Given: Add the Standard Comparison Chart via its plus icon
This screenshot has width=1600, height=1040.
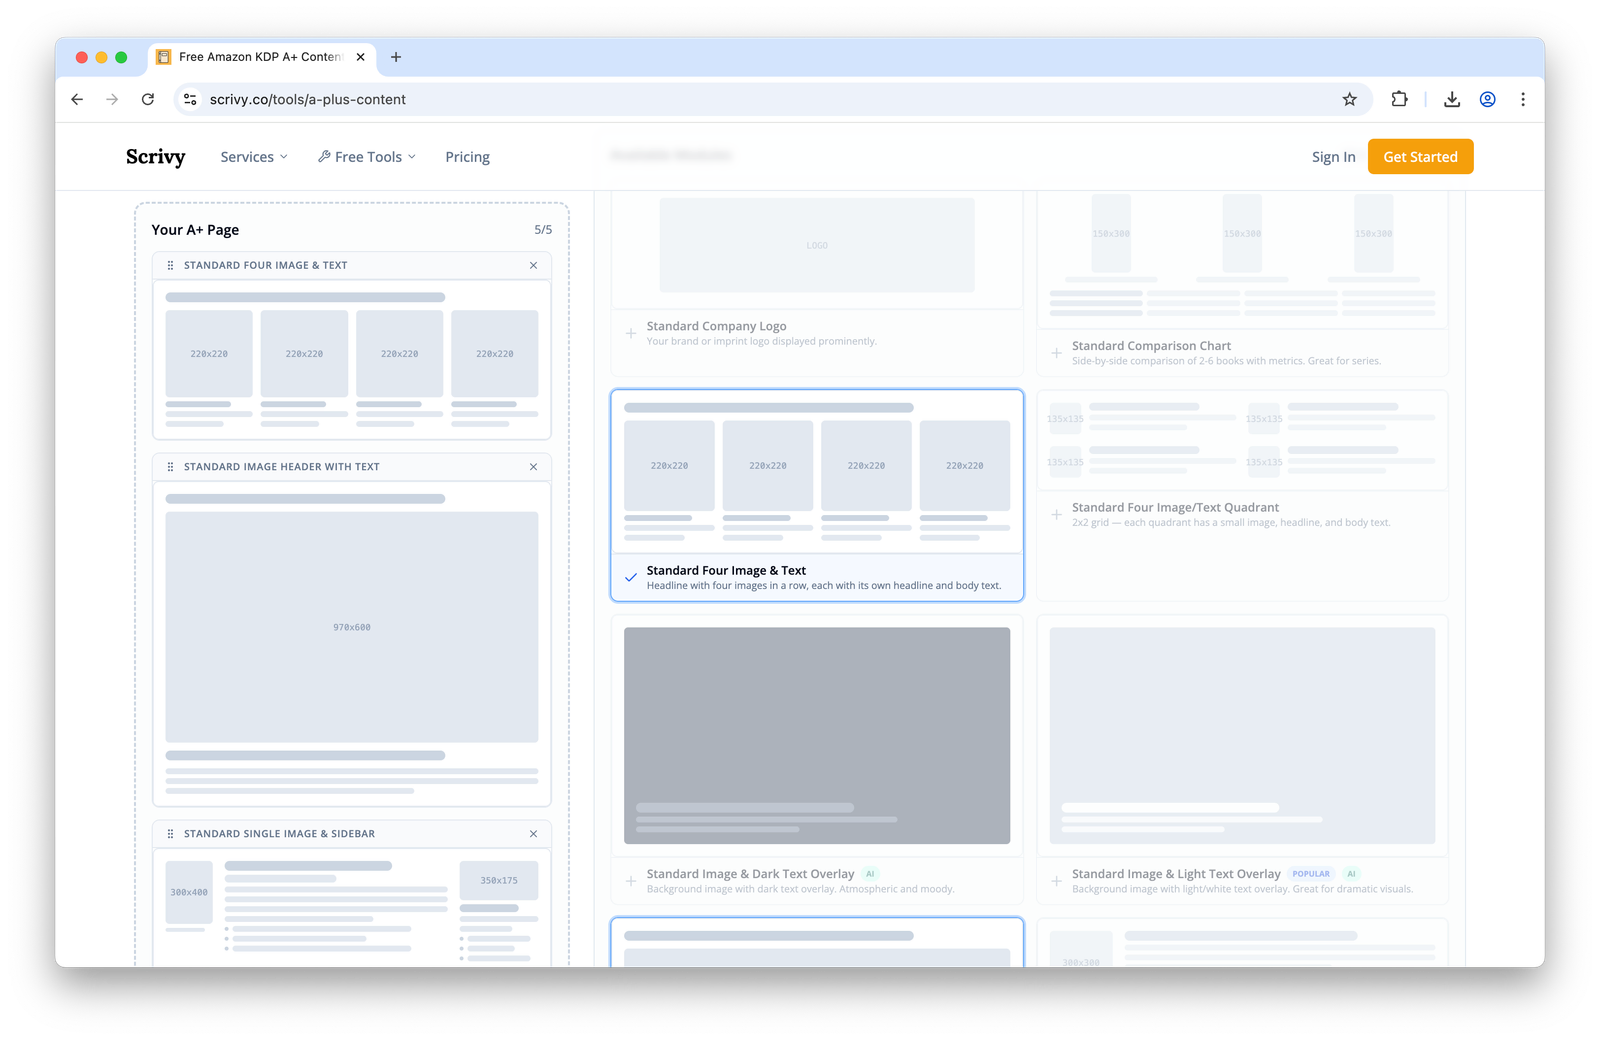Looking at the screenshot, I should [x=1056, y=352].
